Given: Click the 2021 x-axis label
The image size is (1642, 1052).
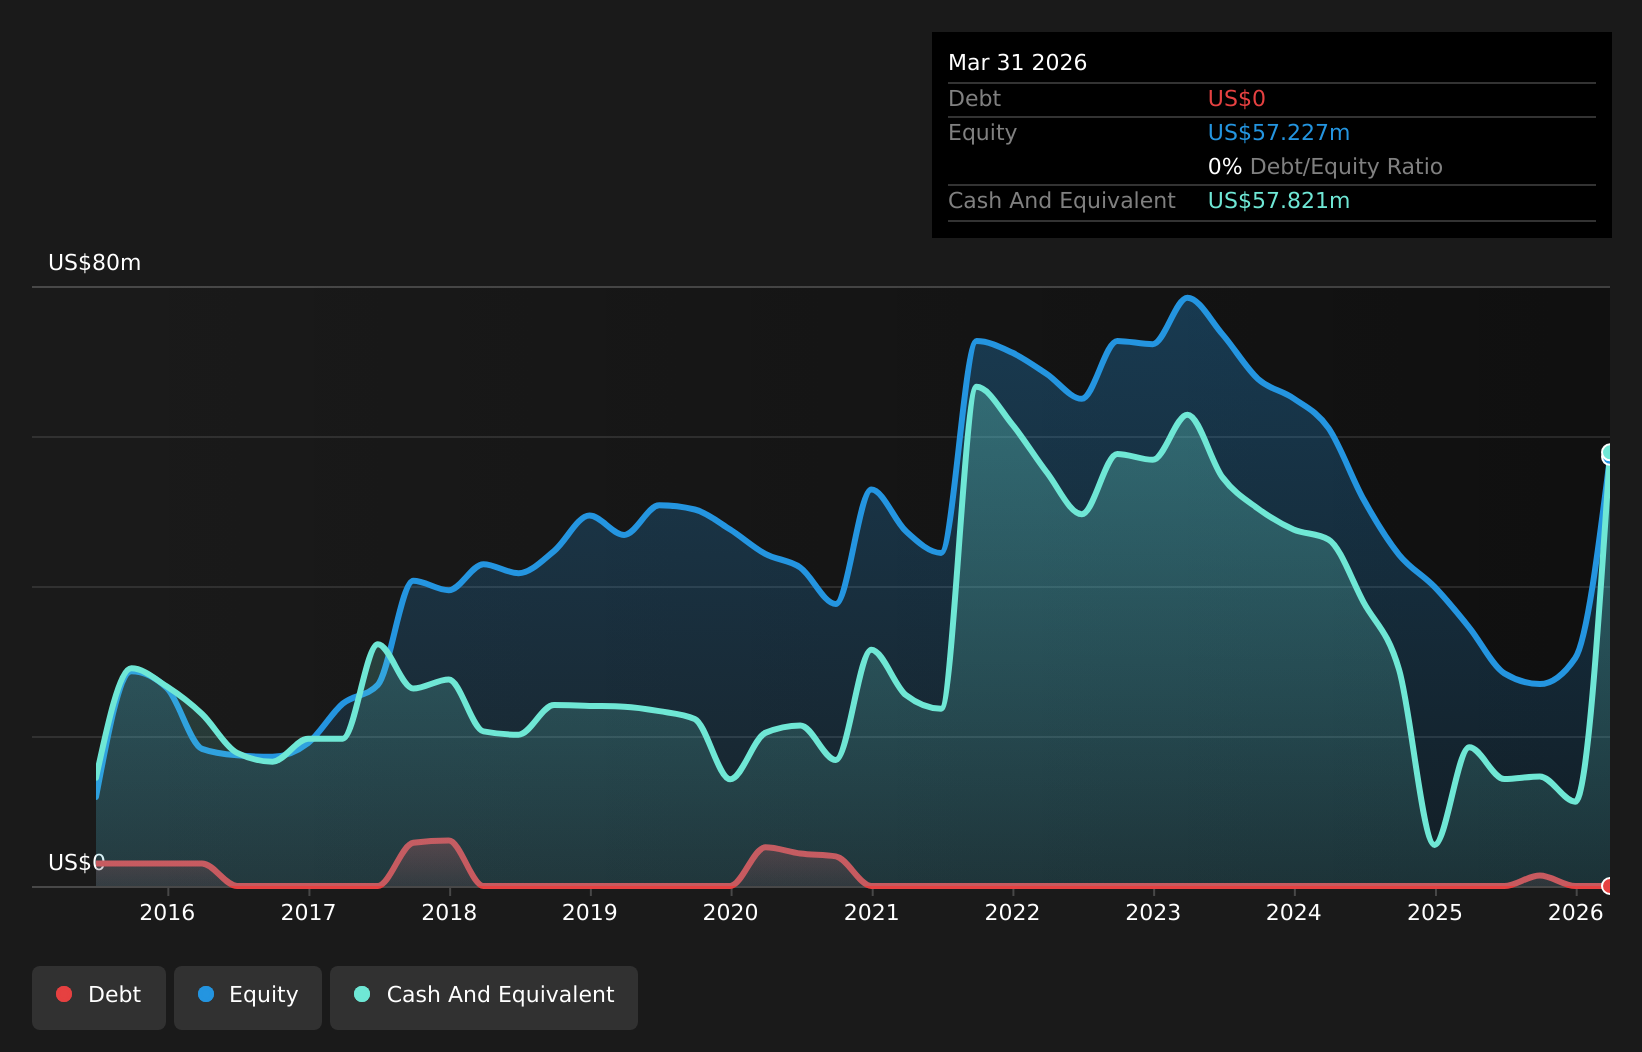Looking at the screenshot, I should point(872,912).
